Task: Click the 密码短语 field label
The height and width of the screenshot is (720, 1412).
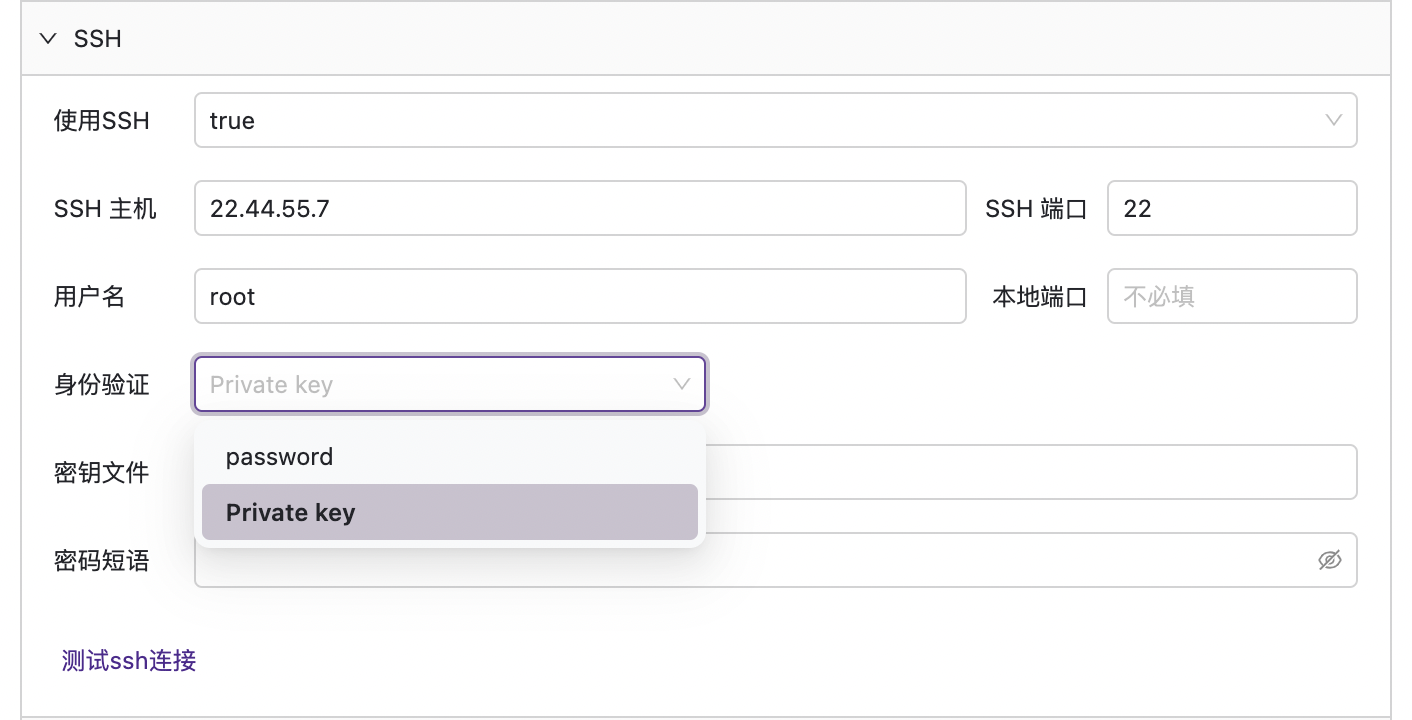Action: (x=101, y=561)
